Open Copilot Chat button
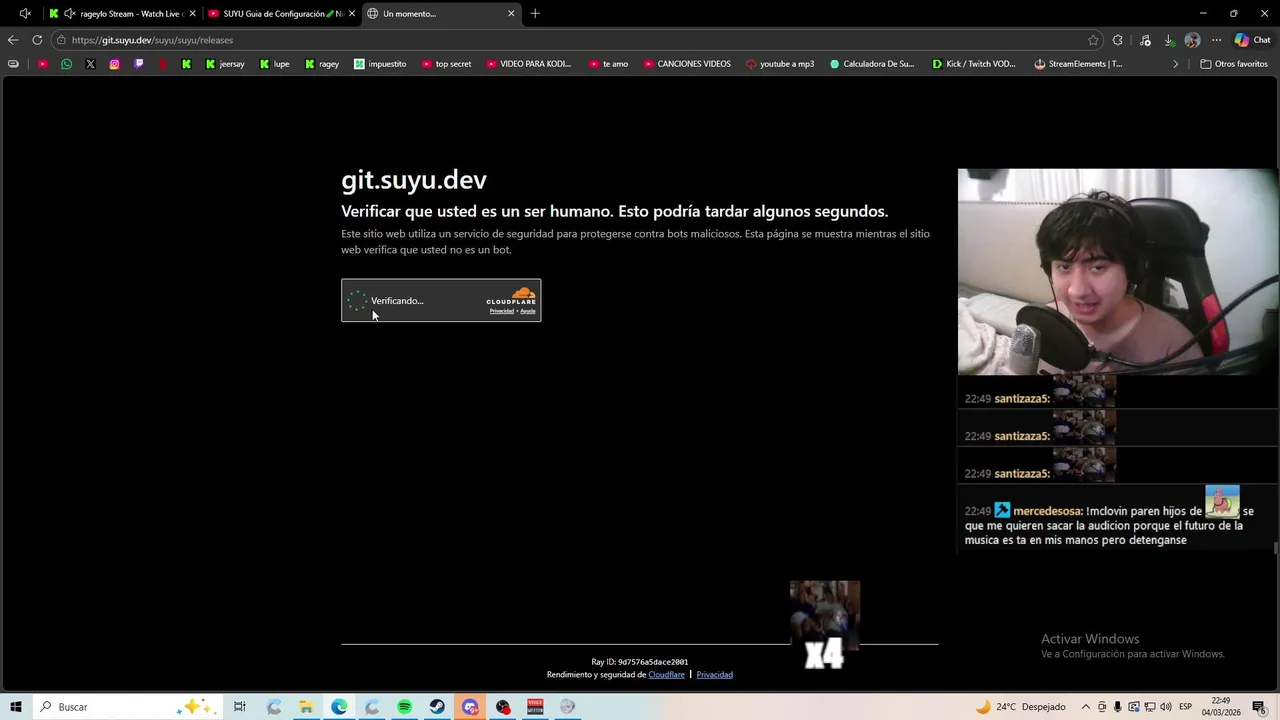Image resolution: width=1280 pixels, height=720 pixels. coord(1252,40)
